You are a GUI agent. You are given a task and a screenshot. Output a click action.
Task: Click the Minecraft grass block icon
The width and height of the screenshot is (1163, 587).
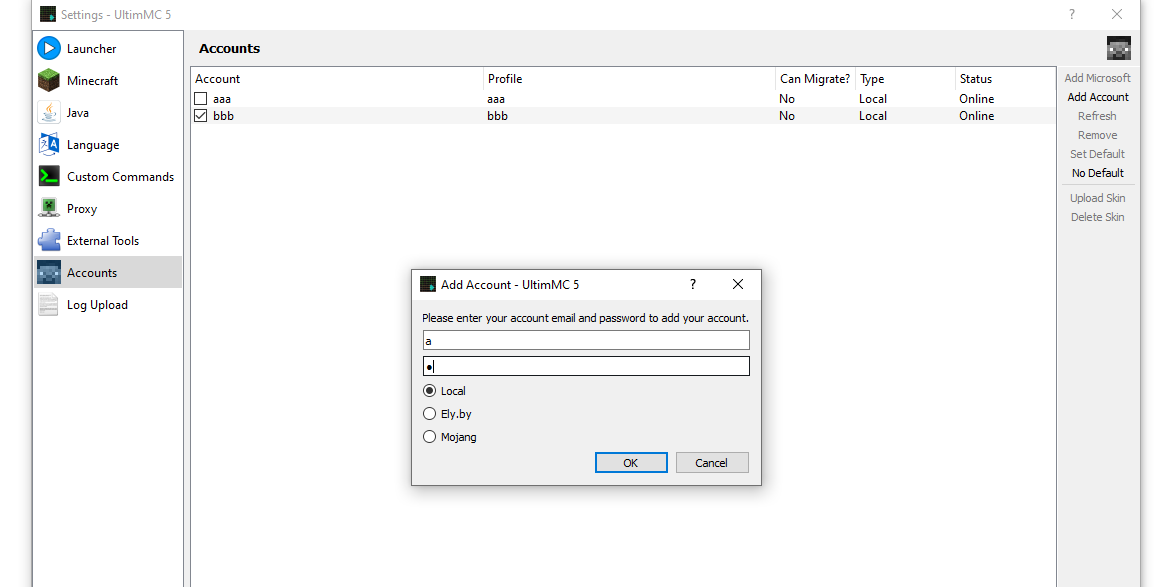[x=49, y=80]
